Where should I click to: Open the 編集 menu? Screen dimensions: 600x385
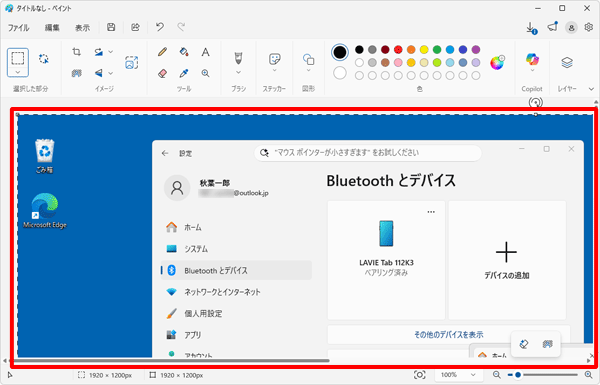52,28
